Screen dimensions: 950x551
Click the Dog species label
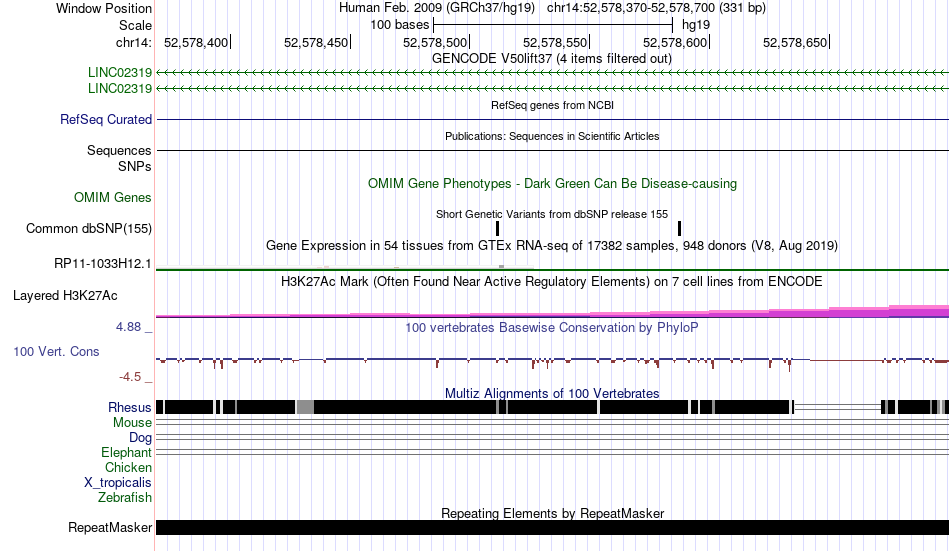(140, 438)
